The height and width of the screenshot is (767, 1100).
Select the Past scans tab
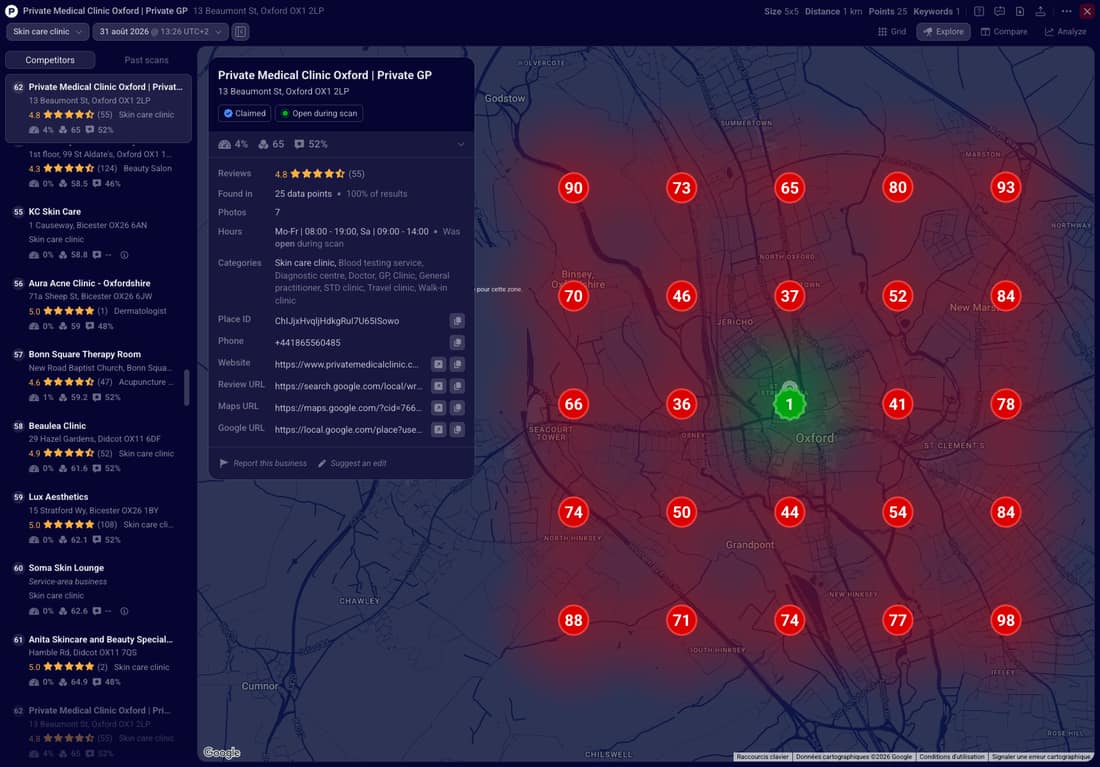147,60
